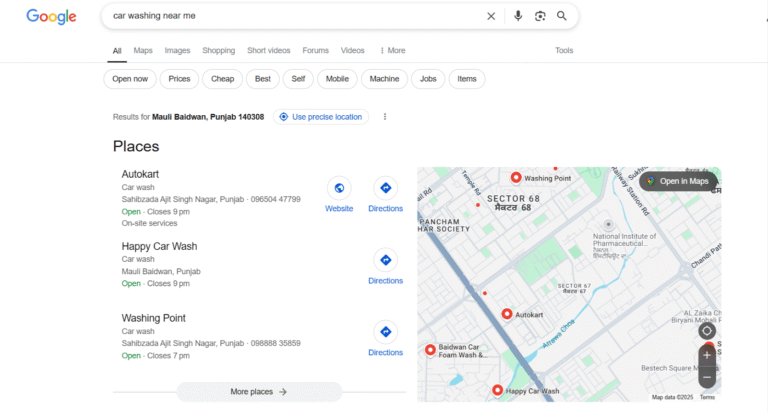
Task: Open the Shopping tab
Action: pos(218,50)
